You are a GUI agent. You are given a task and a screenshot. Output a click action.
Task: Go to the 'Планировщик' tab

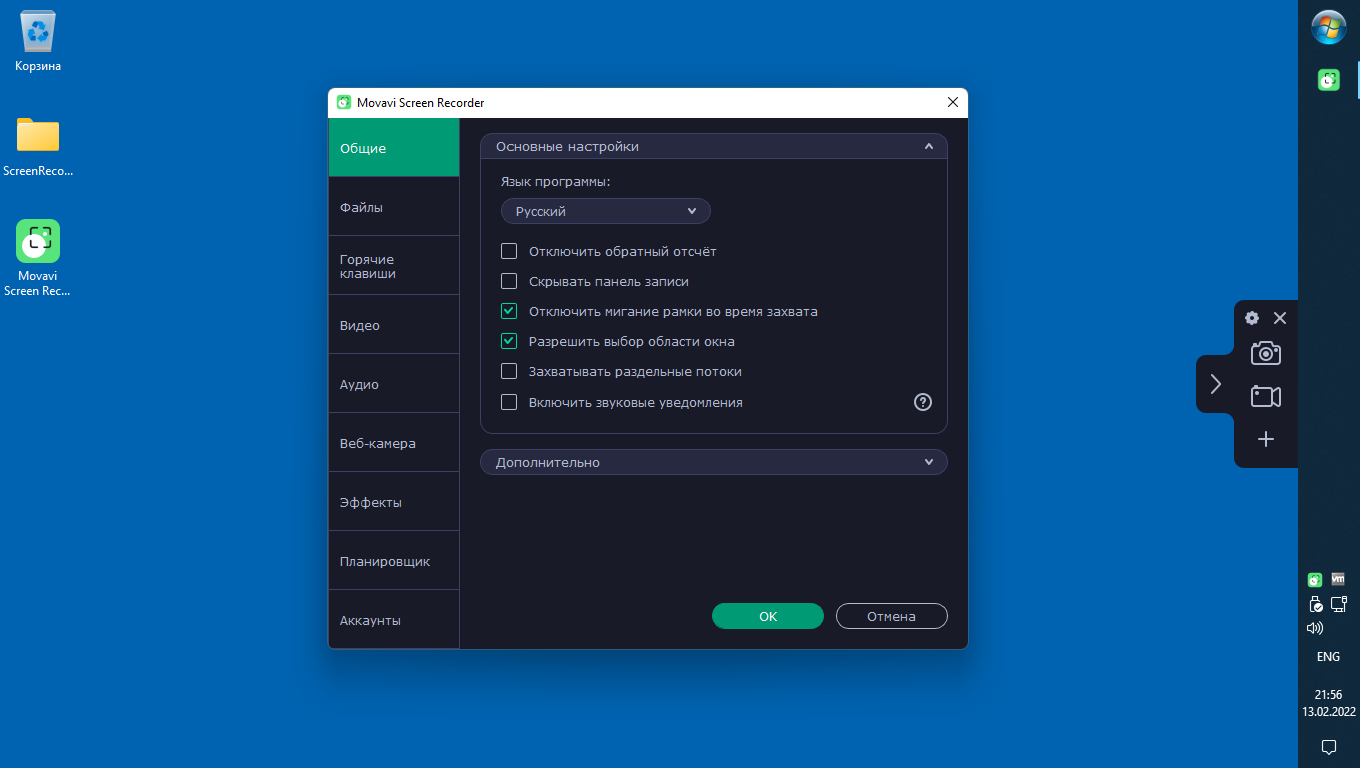tap(394, 561)
